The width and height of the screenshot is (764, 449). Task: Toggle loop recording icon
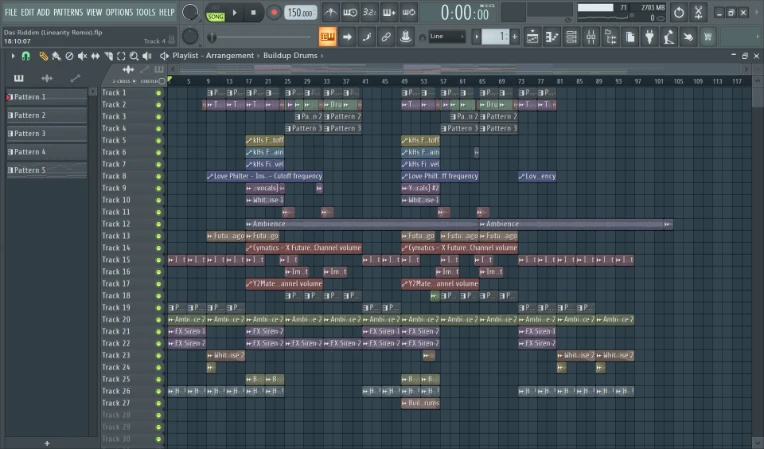[408, 13]
